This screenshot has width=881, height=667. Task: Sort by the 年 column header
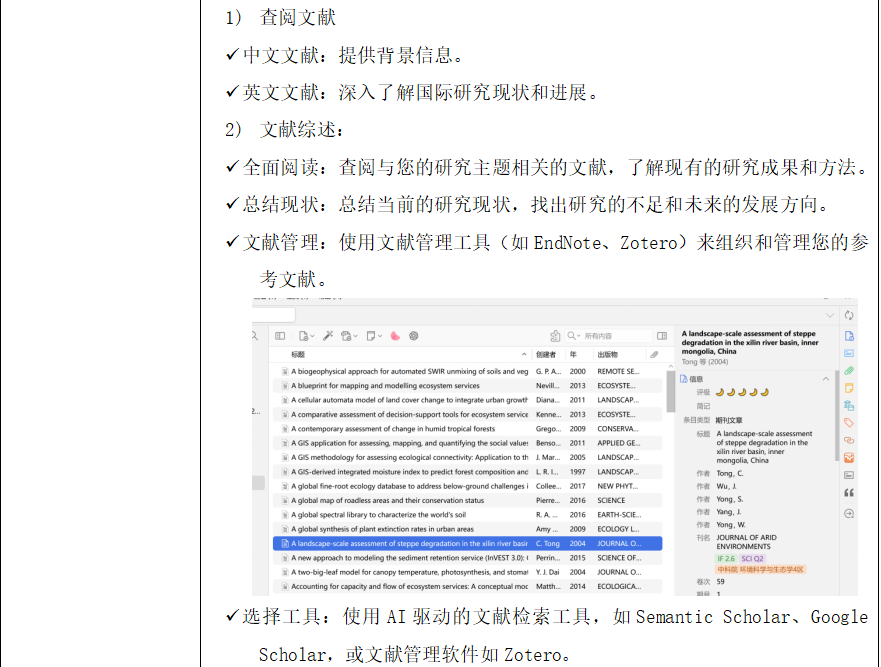click(x=573, y=355)
